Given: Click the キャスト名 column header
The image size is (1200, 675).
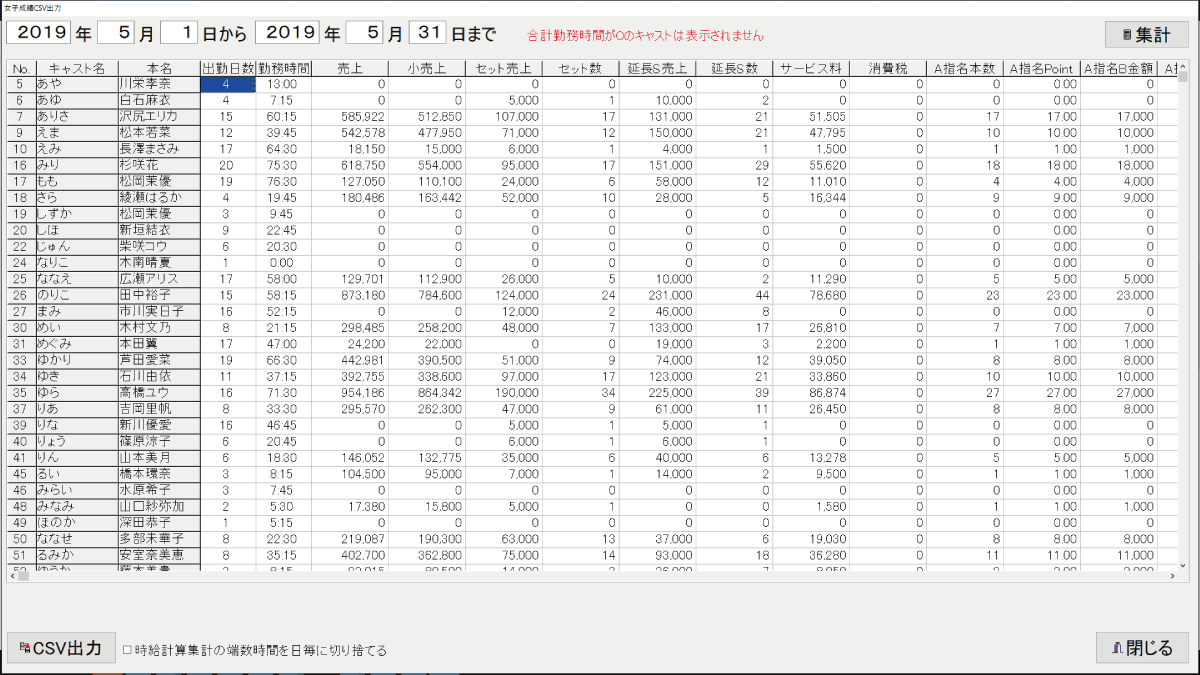Looking at the screenshot, I should coord(75,69).
